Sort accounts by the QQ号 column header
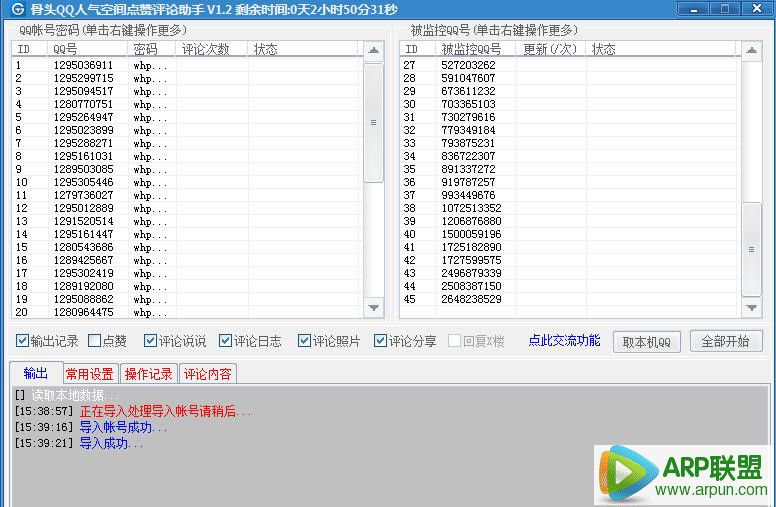 87,49
